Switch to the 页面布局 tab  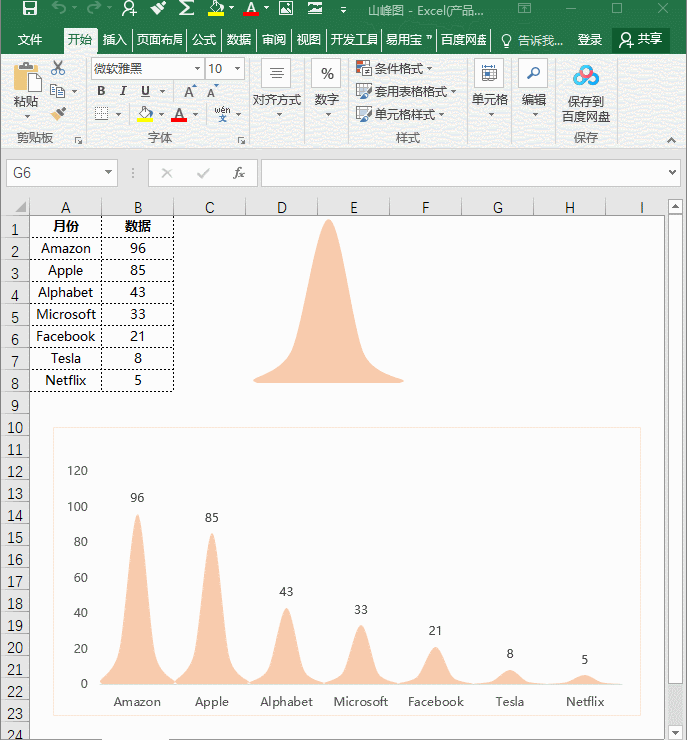159,40
